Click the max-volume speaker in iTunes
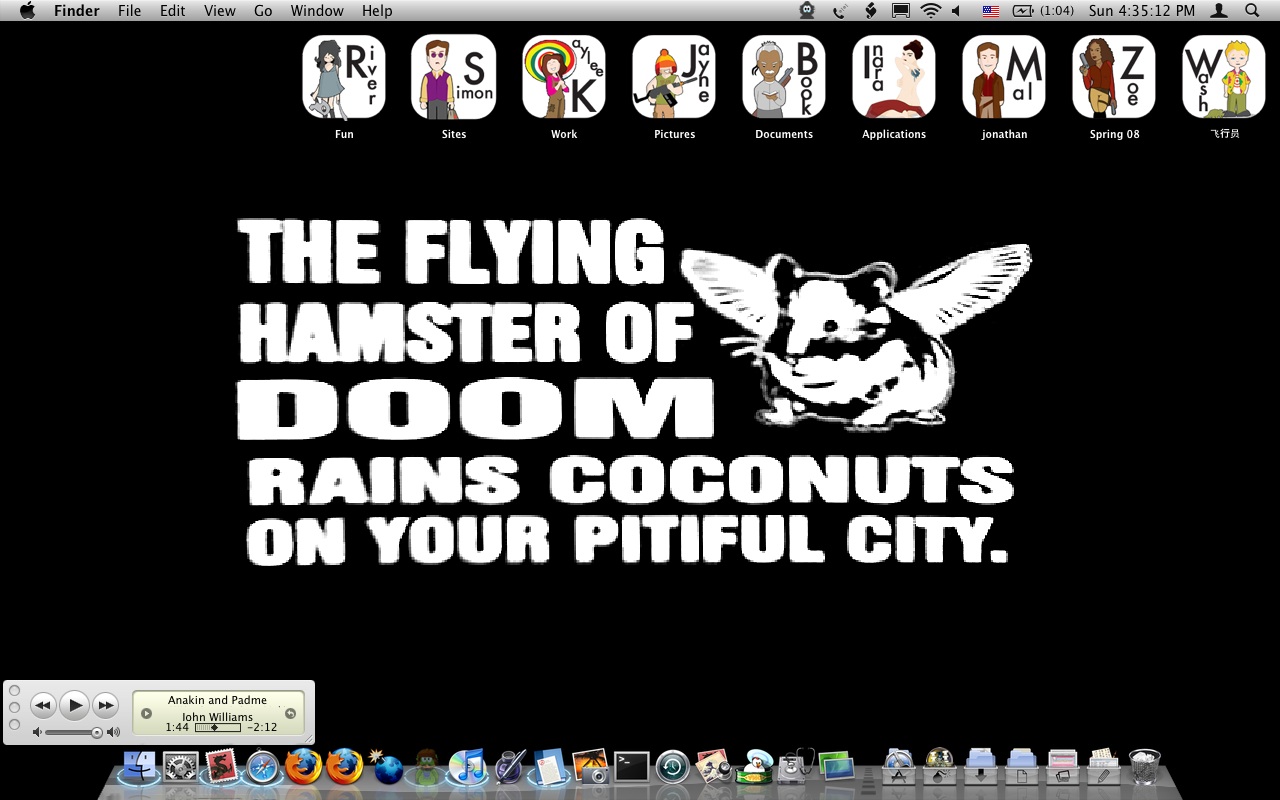The image size is (1280, 800). point(113,732)
